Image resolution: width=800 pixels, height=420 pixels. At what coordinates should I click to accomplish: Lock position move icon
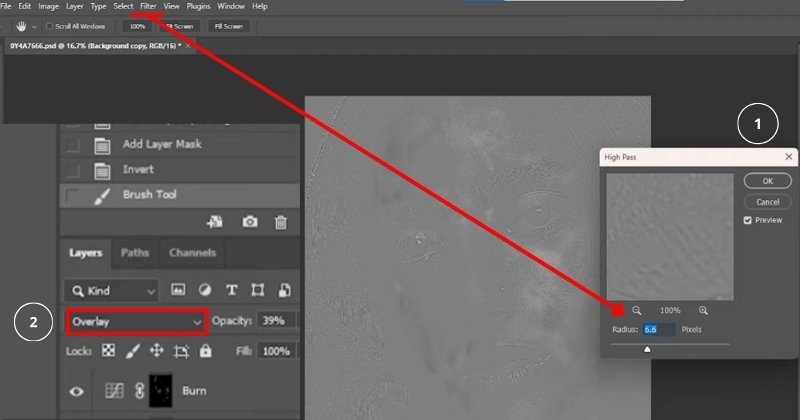tap(157, 351)
